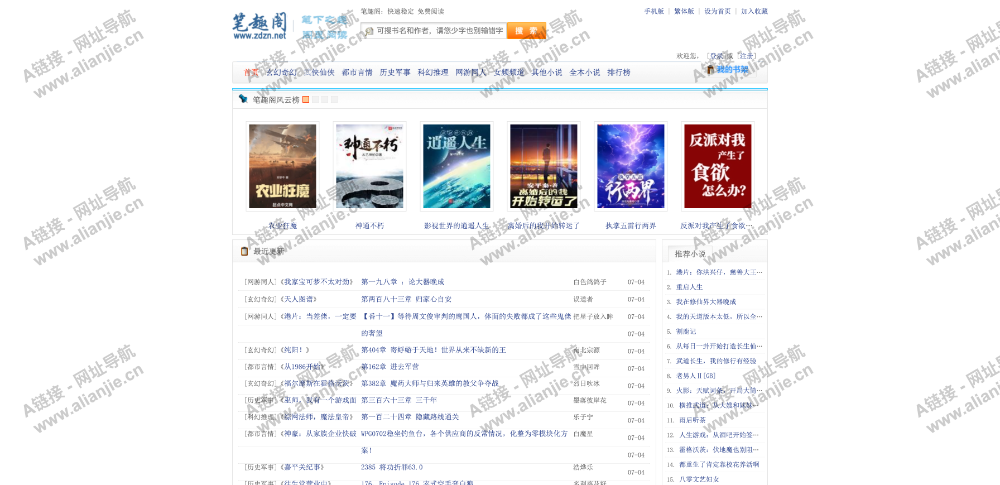Screen dimensions: 1000x485
Task: Click the clipboard icon beside 最近更新
Action: pyautogui.click(x=244, y=251)
